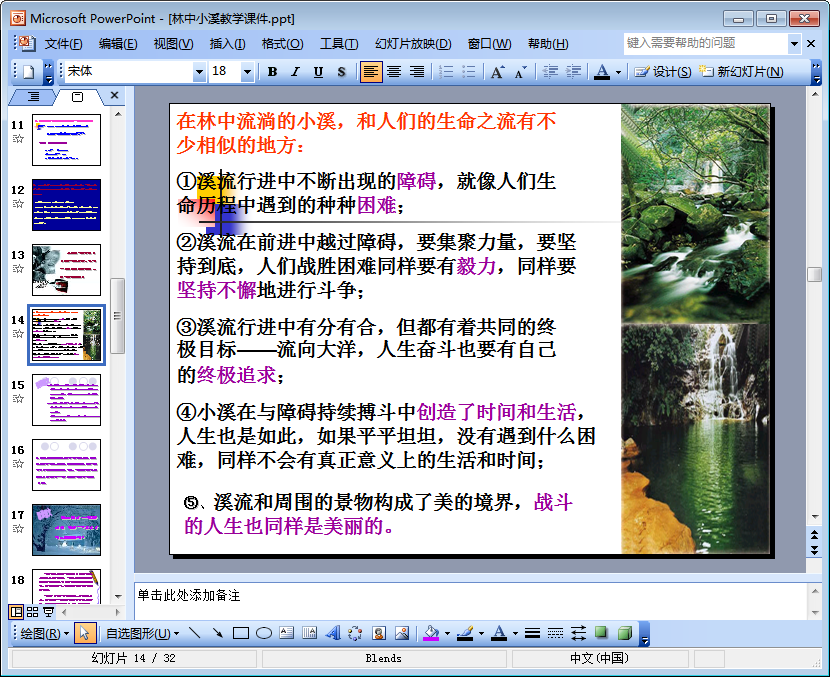
Task: Open the 工具(T) menu
Action: click(339, 43)
